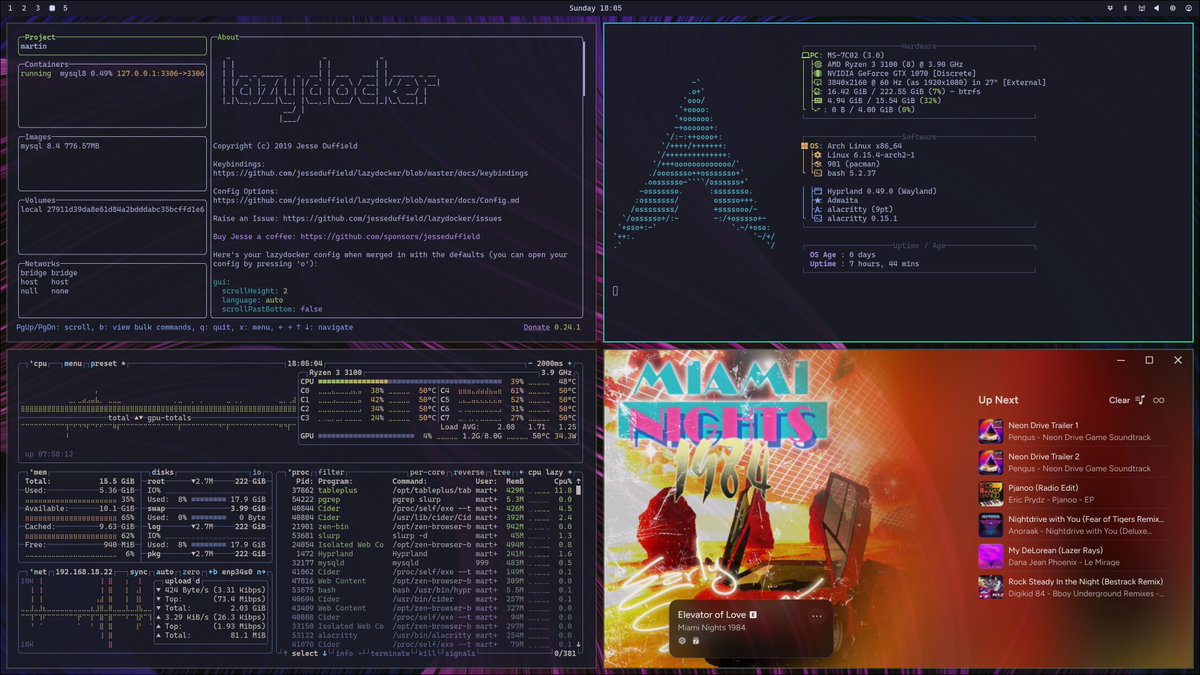Toggle the infinity autoplay icon
1200x675 pixels.
click(1159, 400)
